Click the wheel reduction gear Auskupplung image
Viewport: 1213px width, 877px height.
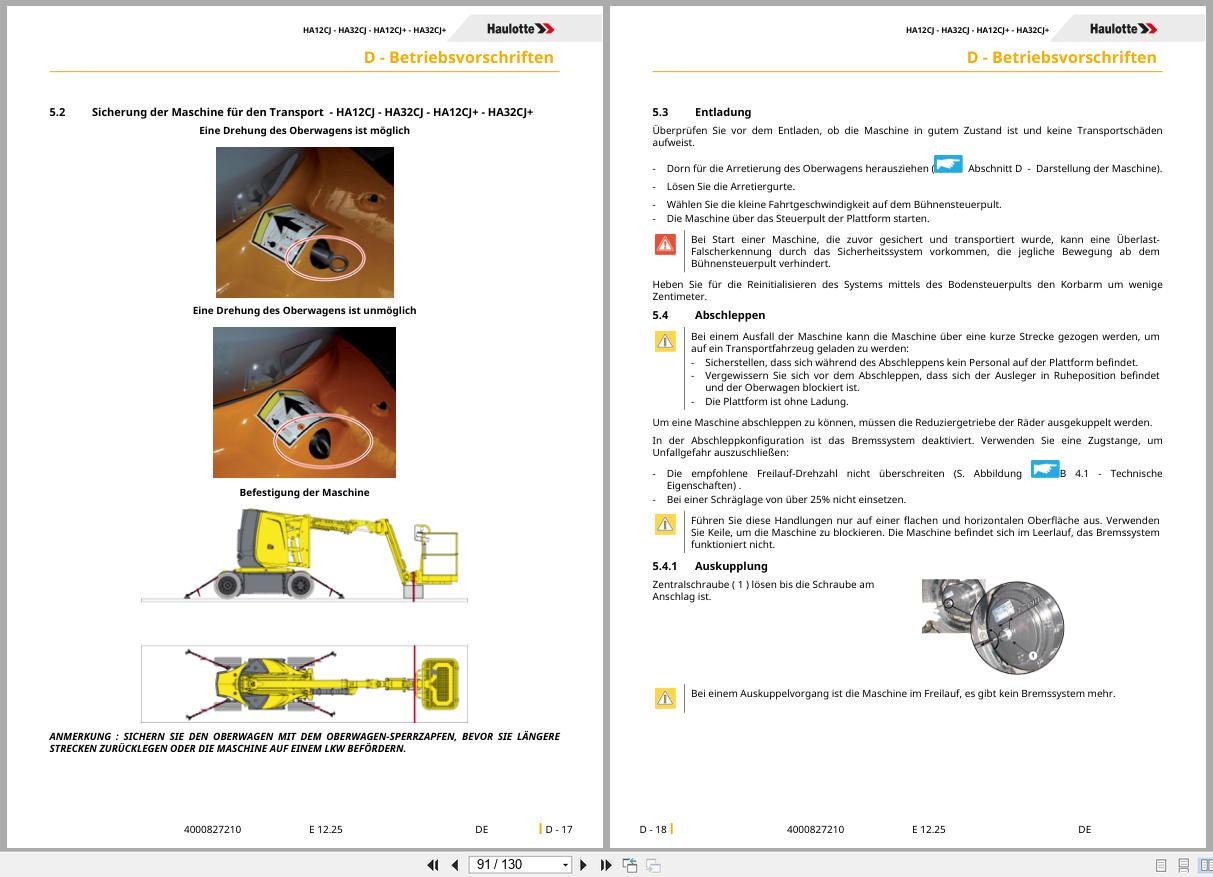[x=993, y=627]
